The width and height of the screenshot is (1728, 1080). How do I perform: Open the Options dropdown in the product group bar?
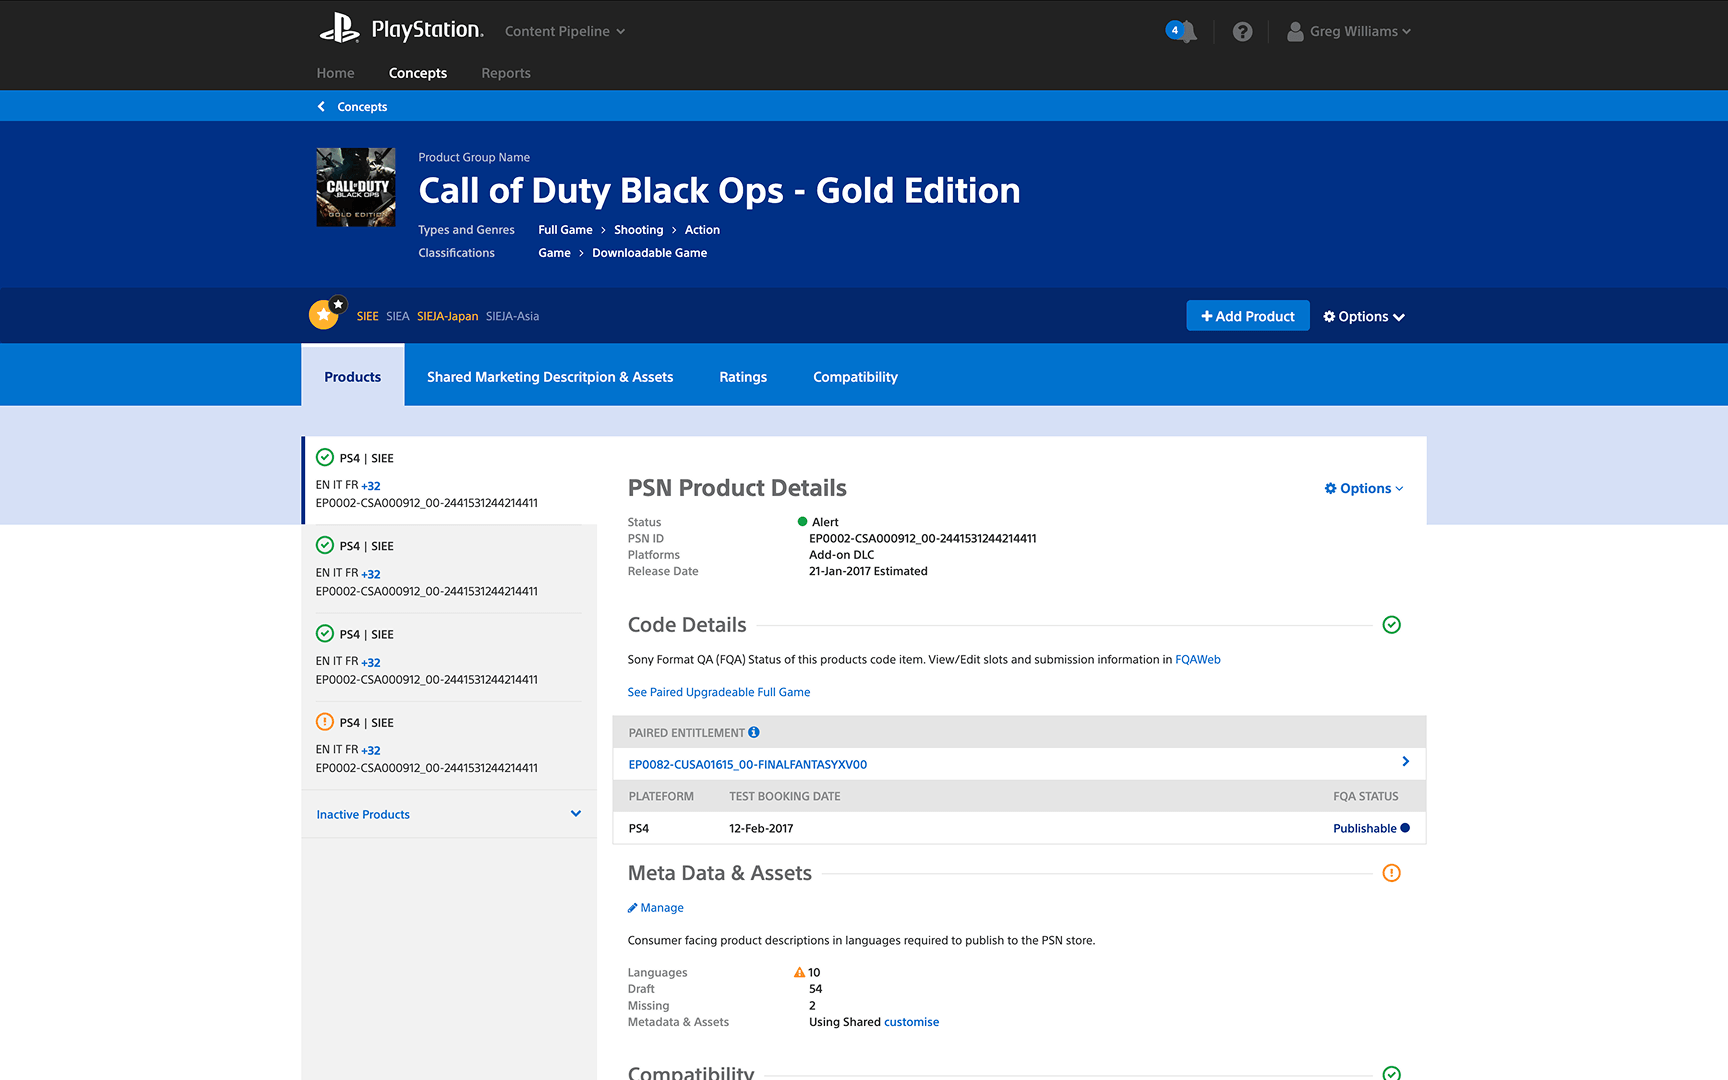(x=1364, y=316)
